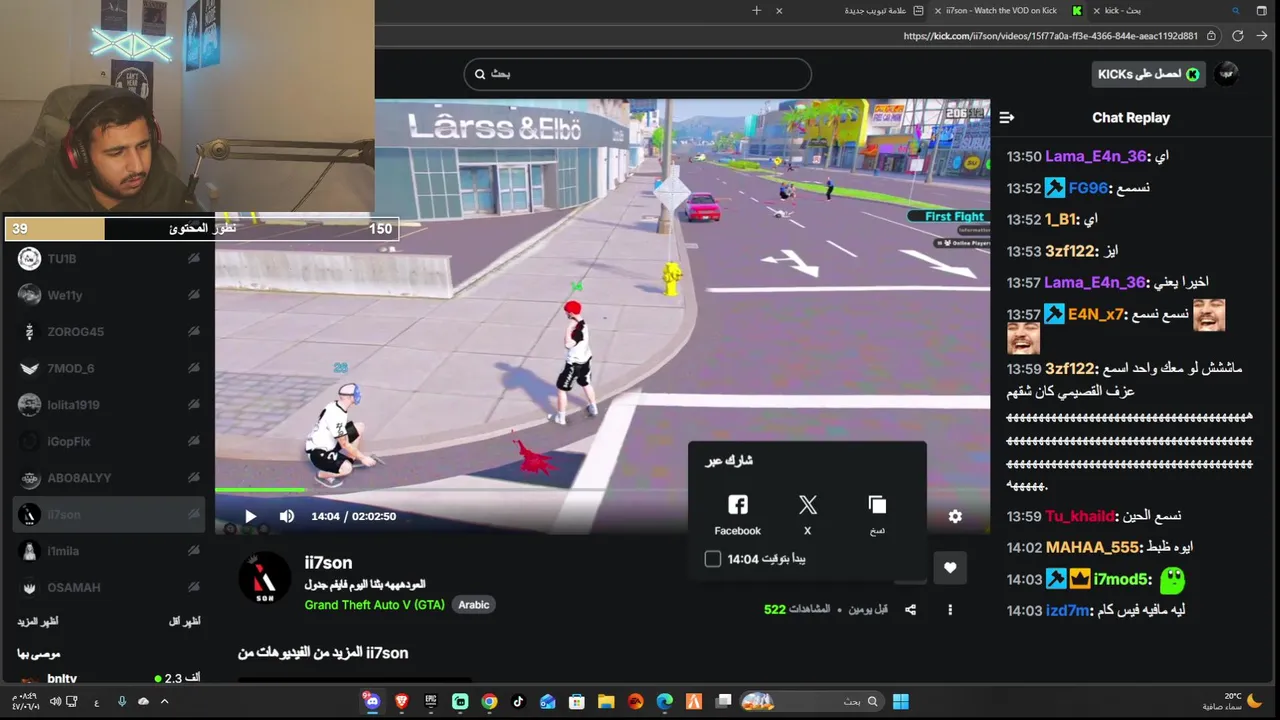Image resolution: width=1280 pixels, height=720 pixels.
Task: Open the ii7son channel name link
Action: tap(328, 563)
